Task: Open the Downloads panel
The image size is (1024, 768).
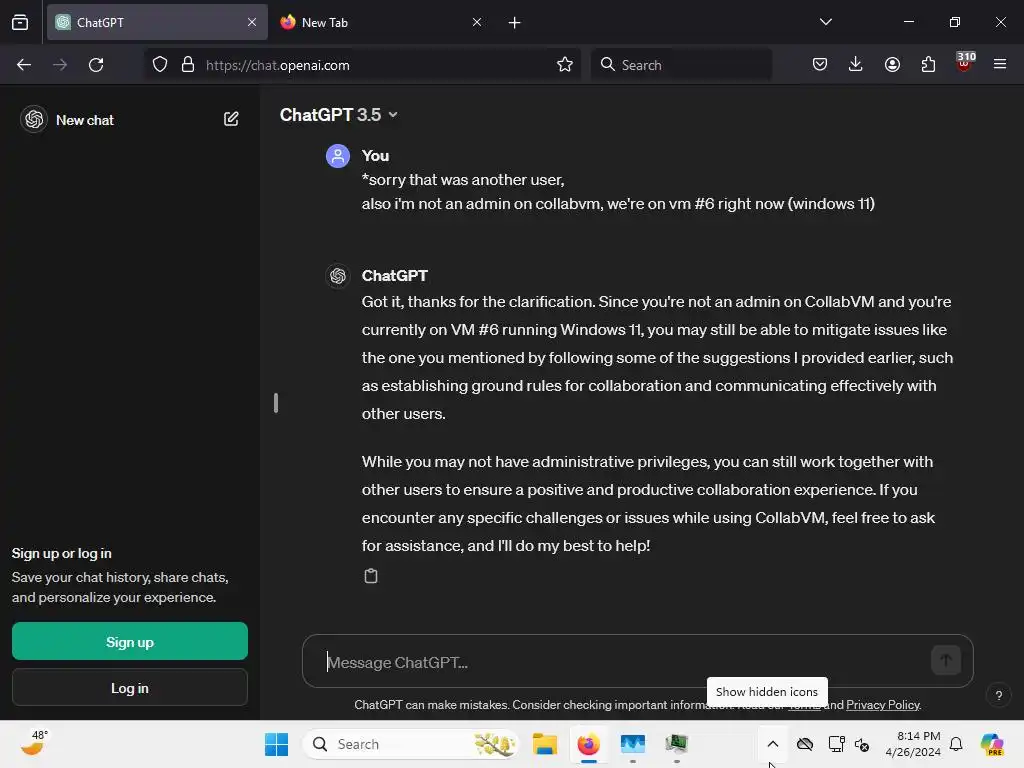Action: (856, 64)
